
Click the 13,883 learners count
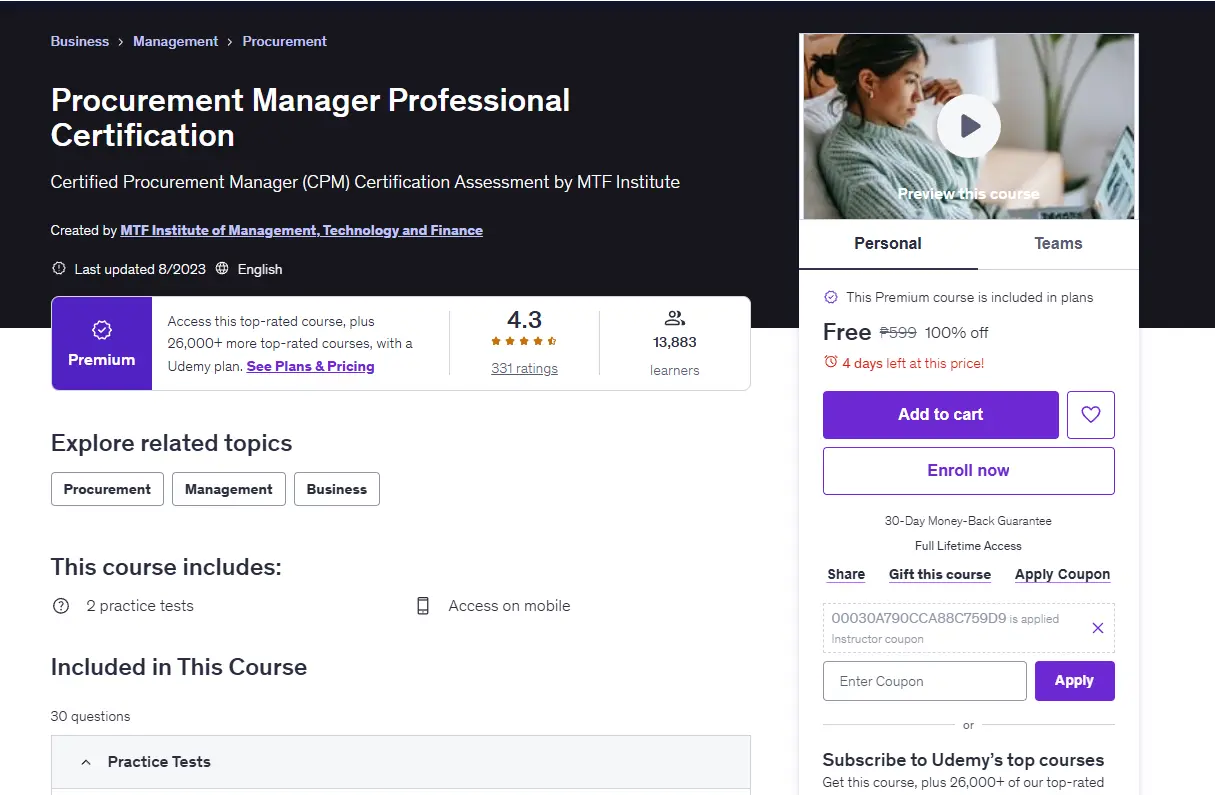pyautogui.click(x=674, y=342)
